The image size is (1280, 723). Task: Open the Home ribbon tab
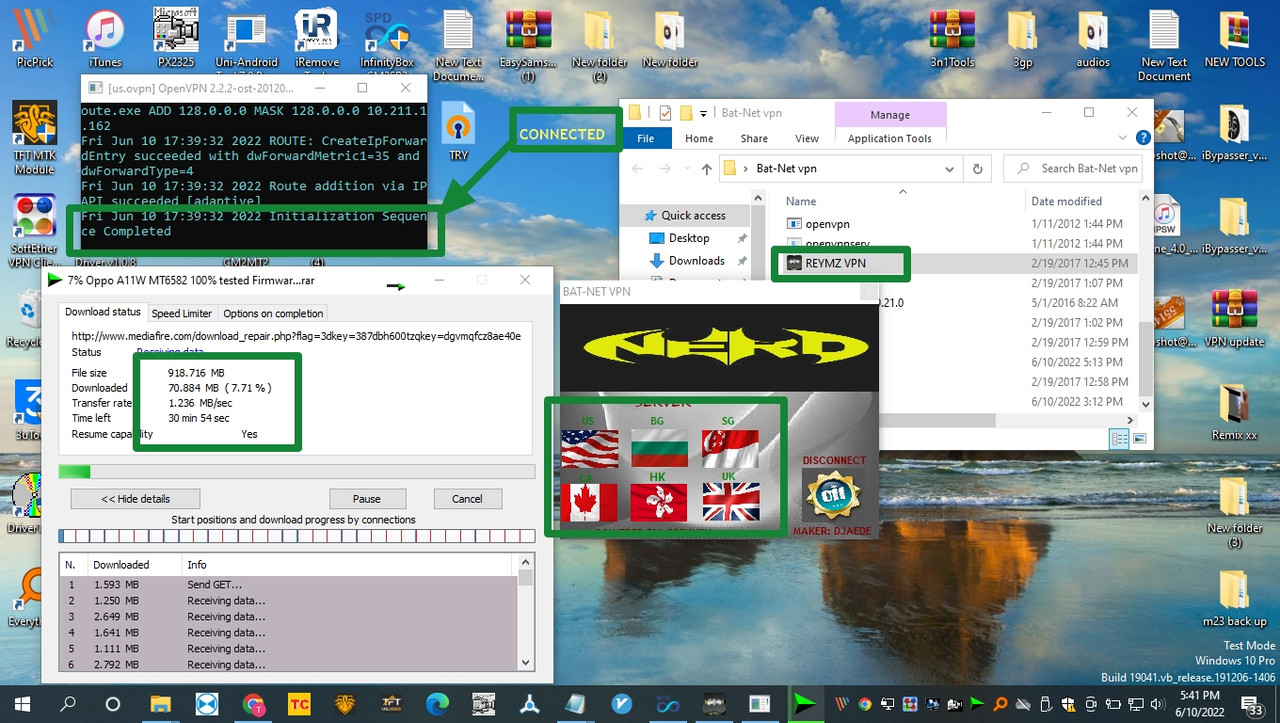coord(699,139)
